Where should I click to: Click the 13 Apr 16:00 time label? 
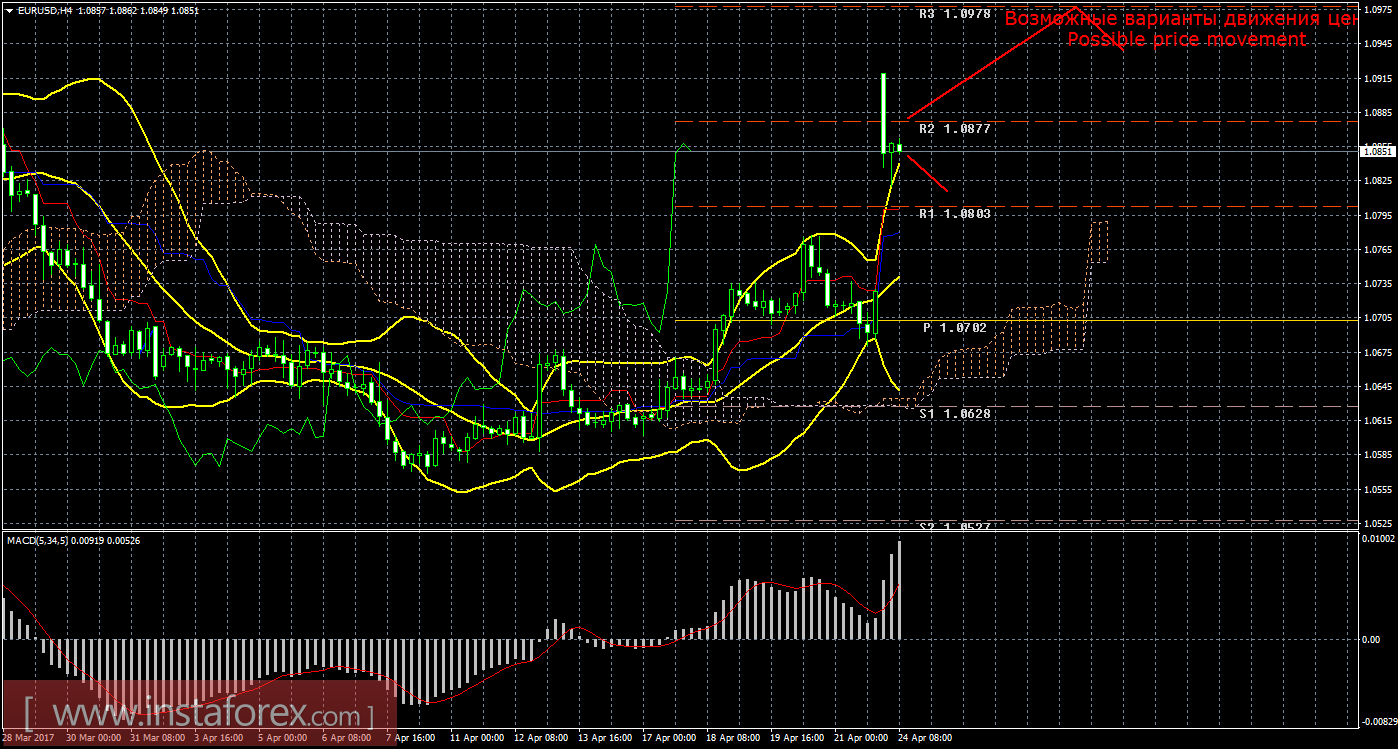coord(604,738)
